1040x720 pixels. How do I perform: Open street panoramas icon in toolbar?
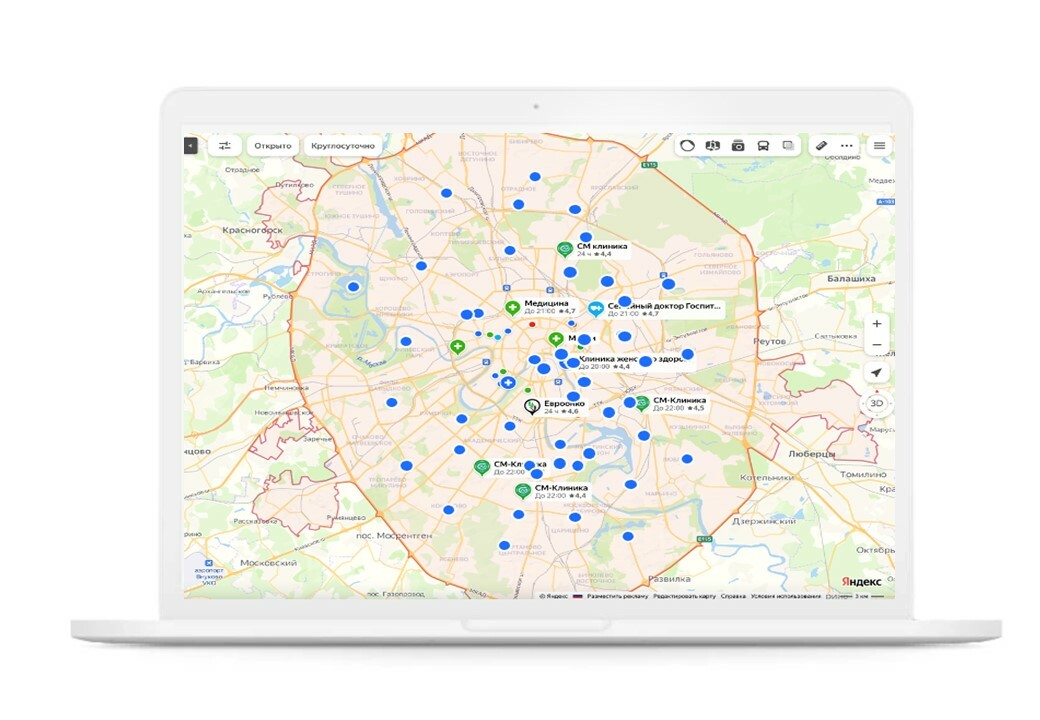coord(712,146)
